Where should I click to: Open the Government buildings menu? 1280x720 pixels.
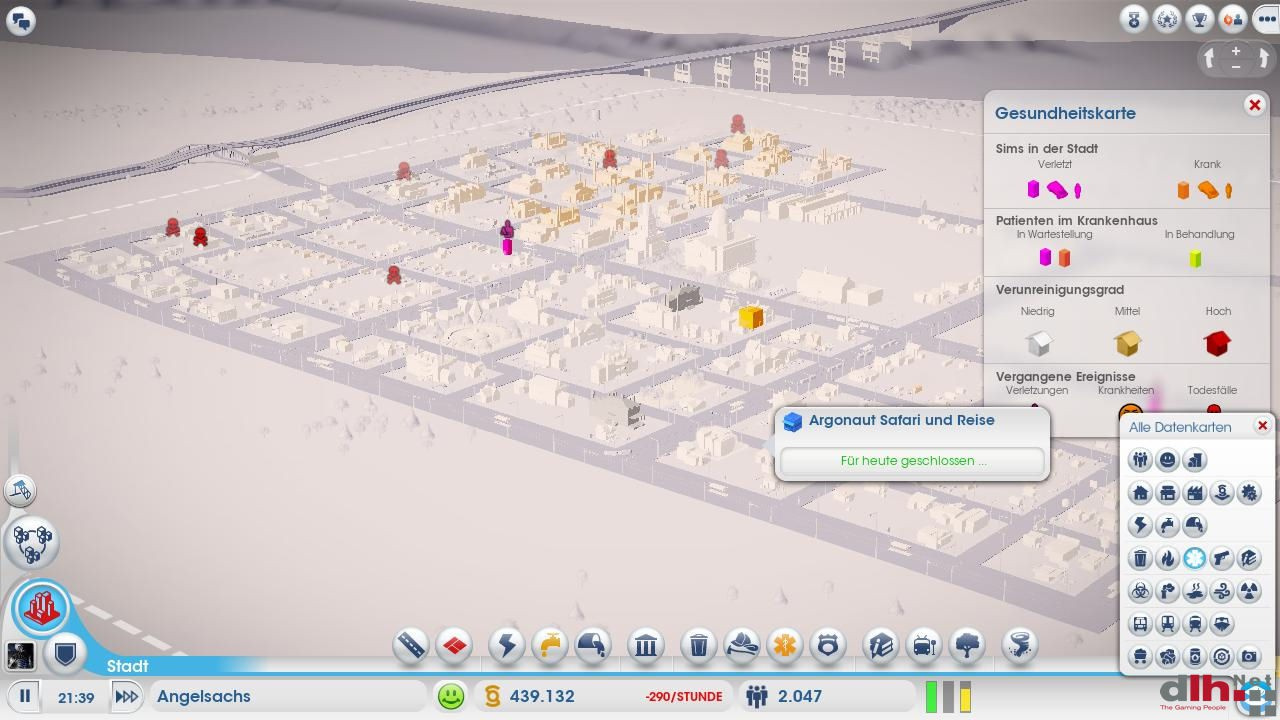click(x=646, y=646)
